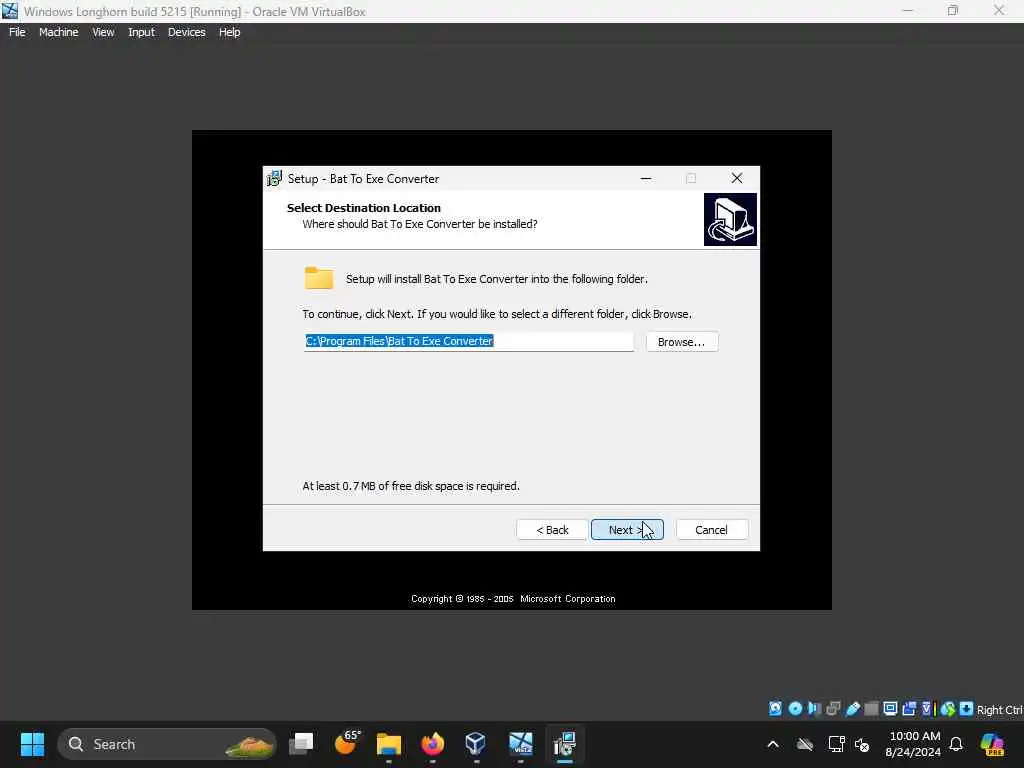
Task: Click the VirtualBox USB devices status icon
Action: [852, 709]
